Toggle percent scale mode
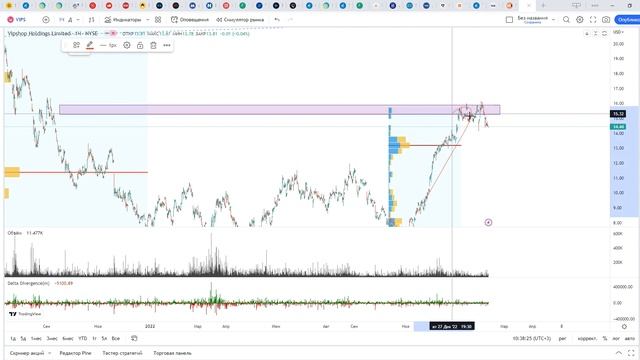Viewport: 640px width, 360px height. point(605,338)
